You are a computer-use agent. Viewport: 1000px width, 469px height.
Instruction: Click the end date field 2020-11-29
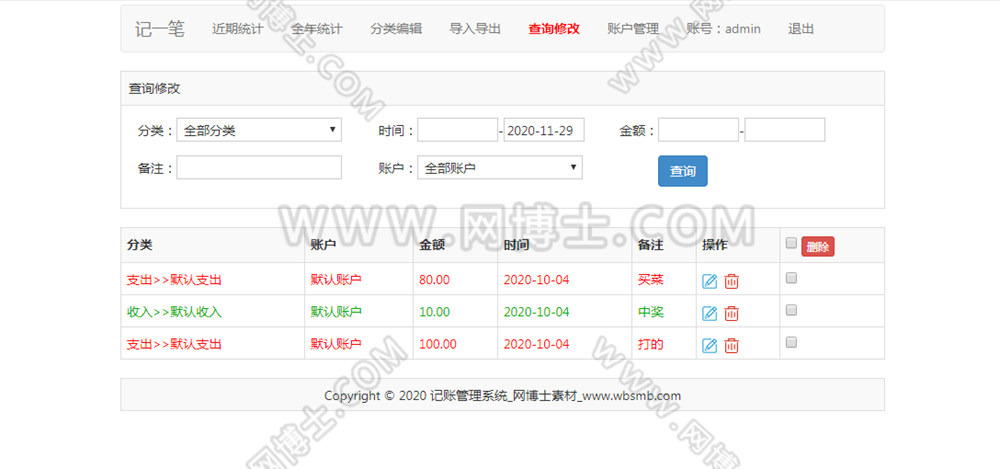[544, 130]
